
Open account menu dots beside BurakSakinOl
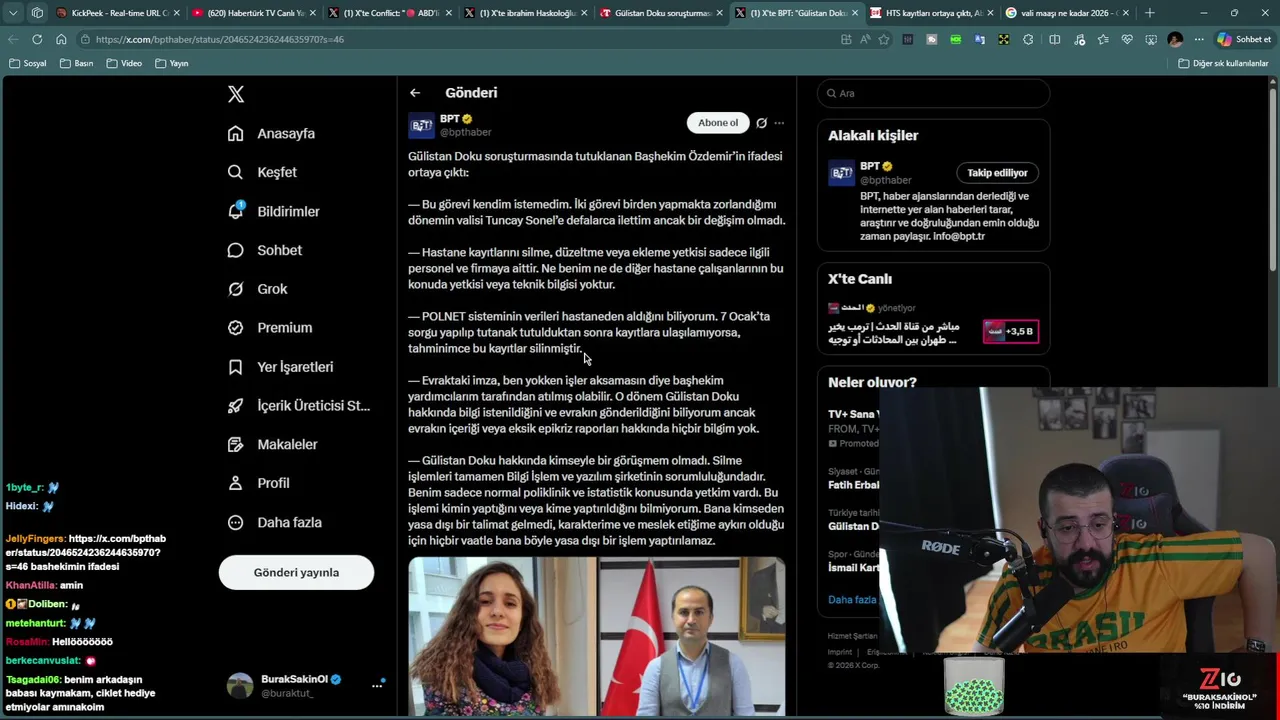(x=377, y=686)
